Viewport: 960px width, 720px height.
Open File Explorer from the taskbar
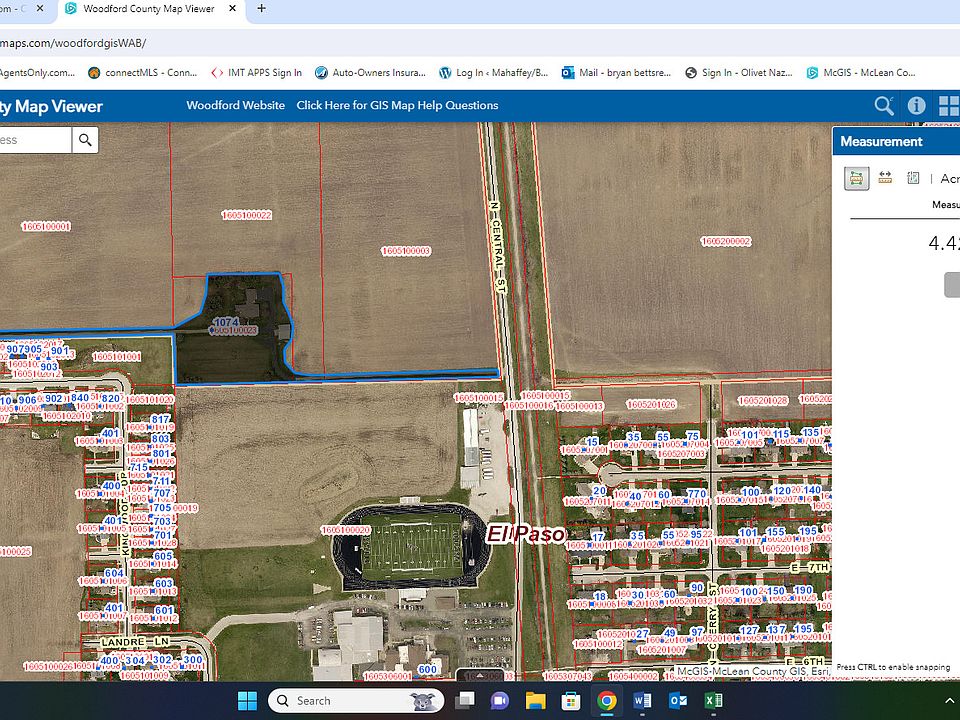(535, 701)
